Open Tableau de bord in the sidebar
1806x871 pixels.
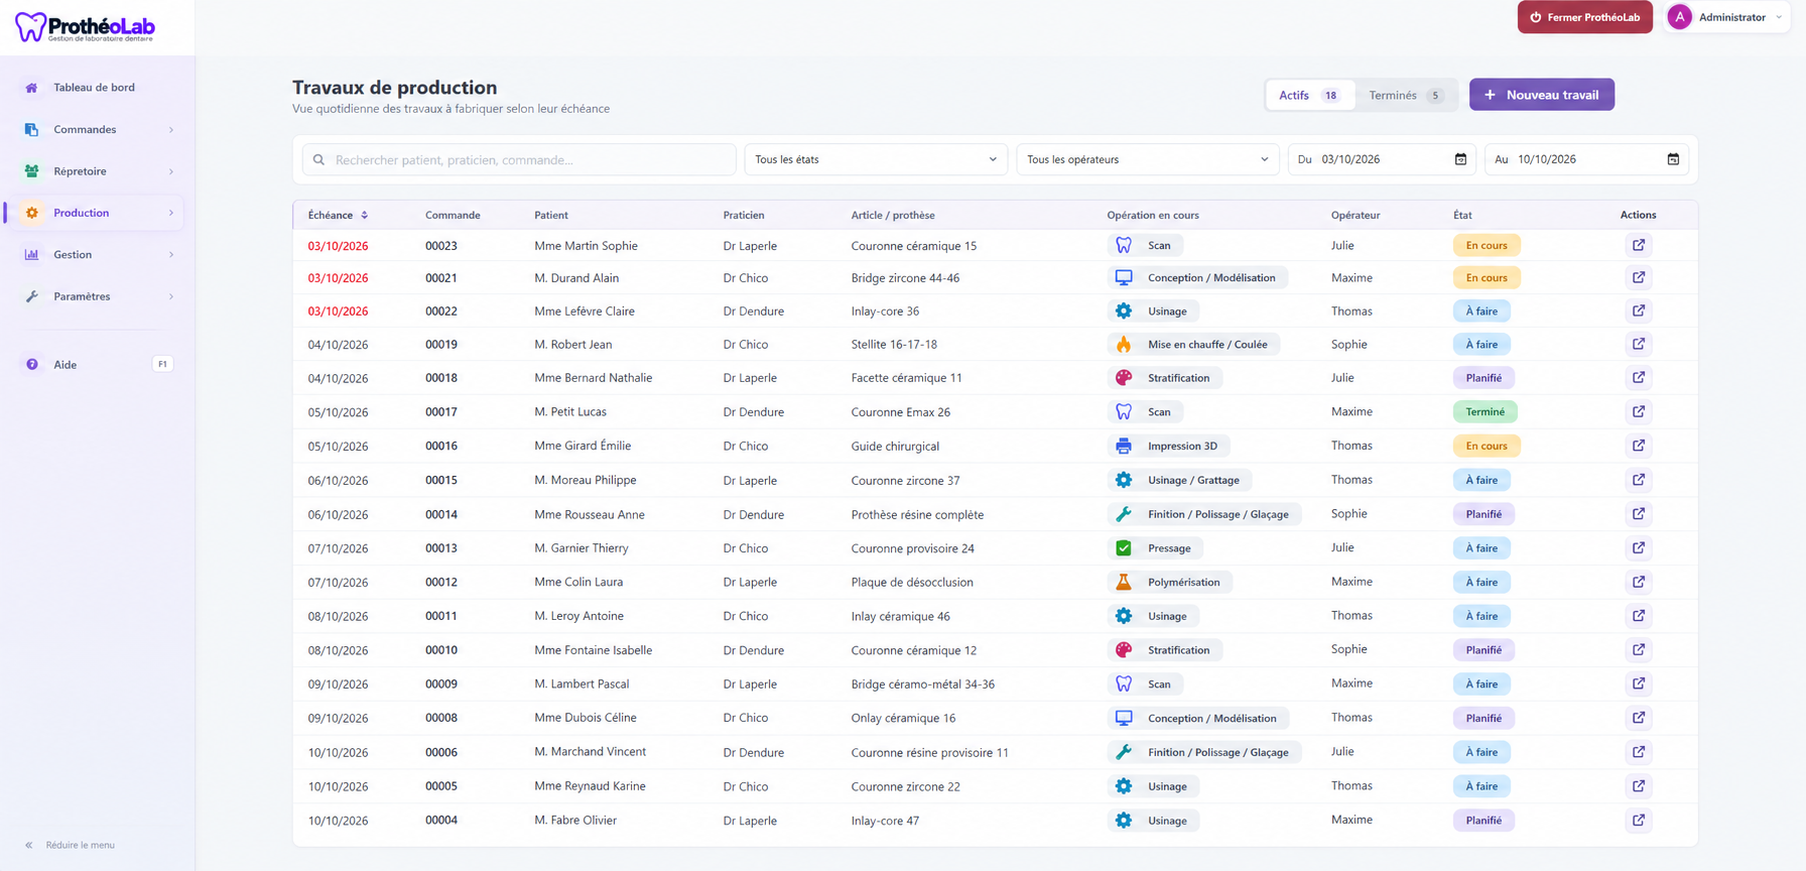pyautogui.click(x=98, y=87)
